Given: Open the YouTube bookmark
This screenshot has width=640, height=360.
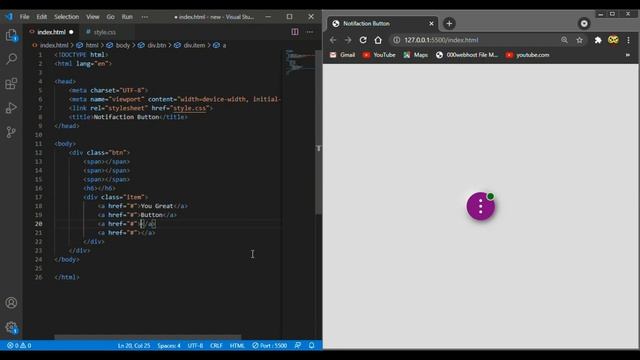Looking at the screenshot, I should [379, 55].
